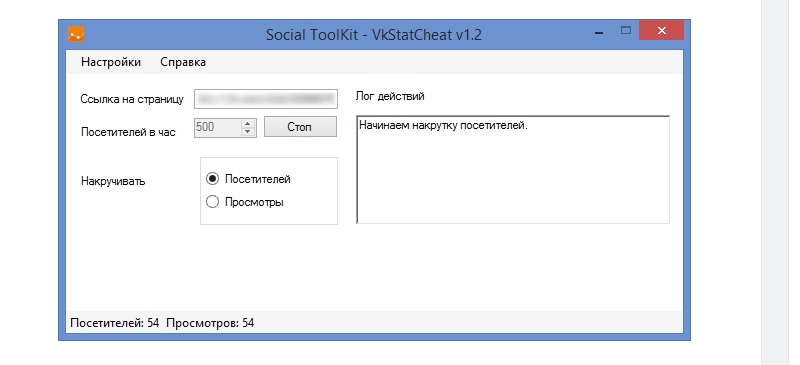The height and width of the screenshot is (365, 800).
Task: Click the Стоп button
Action: tap(300, 127)
